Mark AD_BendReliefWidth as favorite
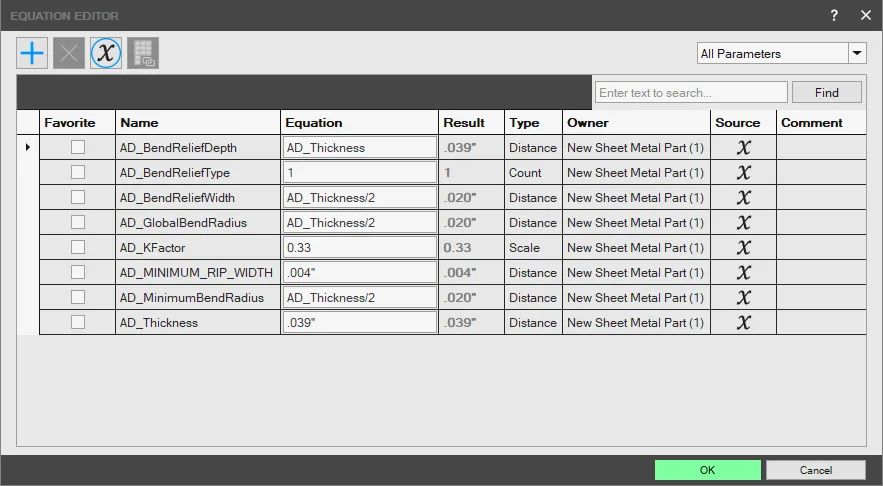Screen dimensions: 883x486 [78, 197]
